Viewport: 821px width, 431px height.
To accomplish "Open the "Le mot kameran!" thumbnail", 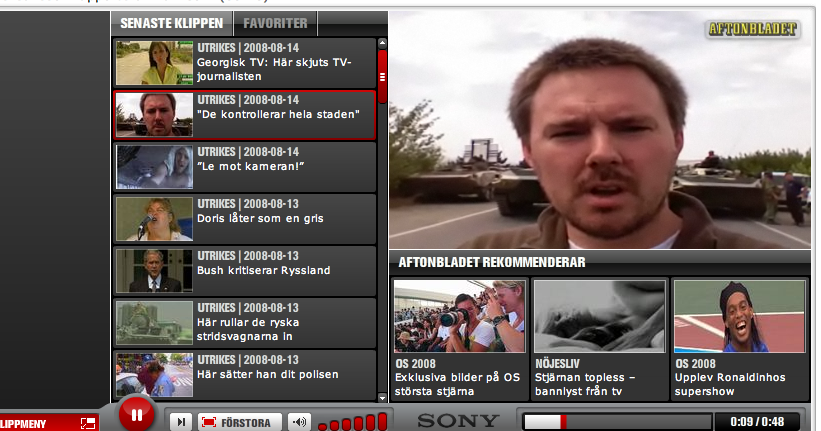I will pos(154,167).
